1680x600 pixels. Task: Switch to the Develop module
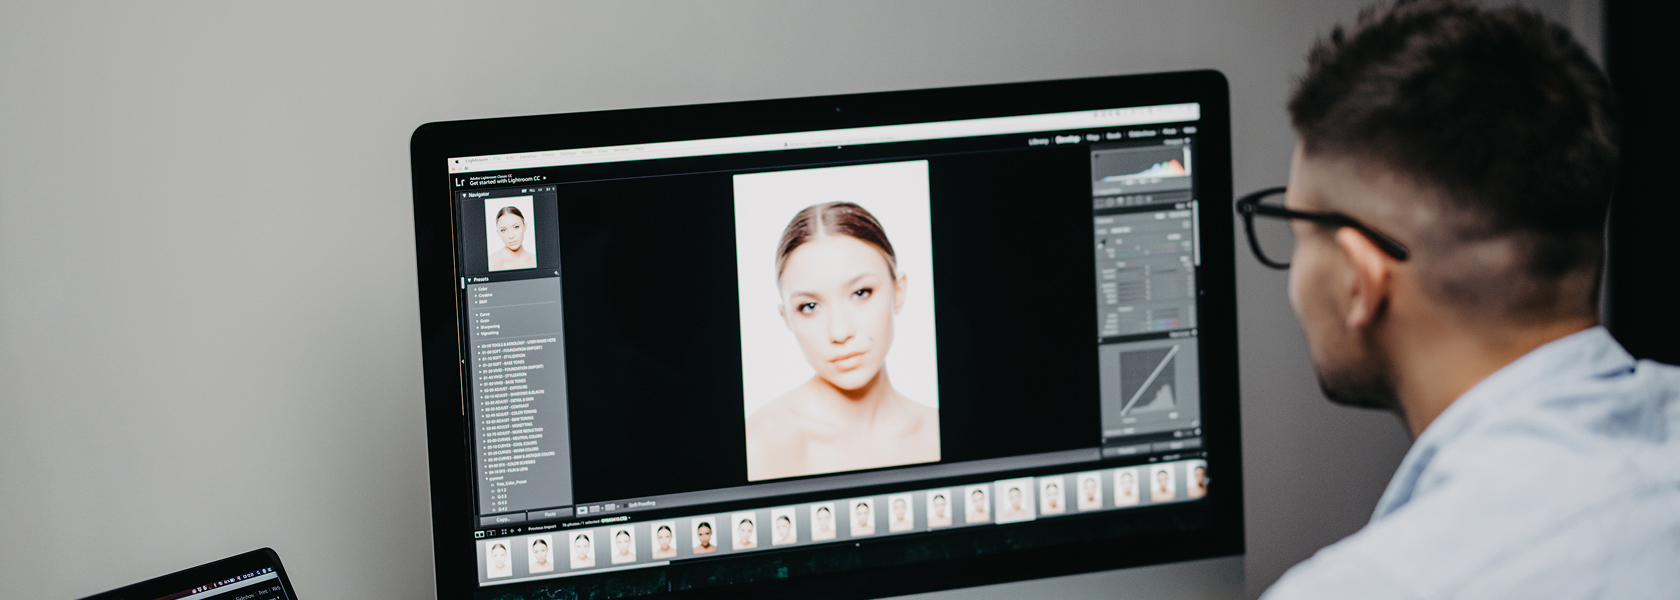(1068, 139)
